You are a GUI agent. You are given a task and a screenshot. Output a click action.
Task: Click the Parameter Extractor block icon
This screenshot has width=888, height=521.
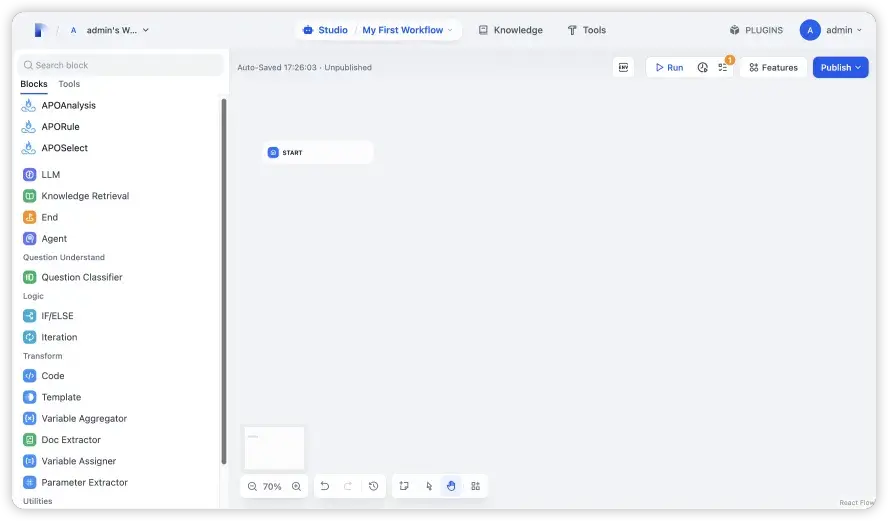pyautogui.click(x=29, y=482)
